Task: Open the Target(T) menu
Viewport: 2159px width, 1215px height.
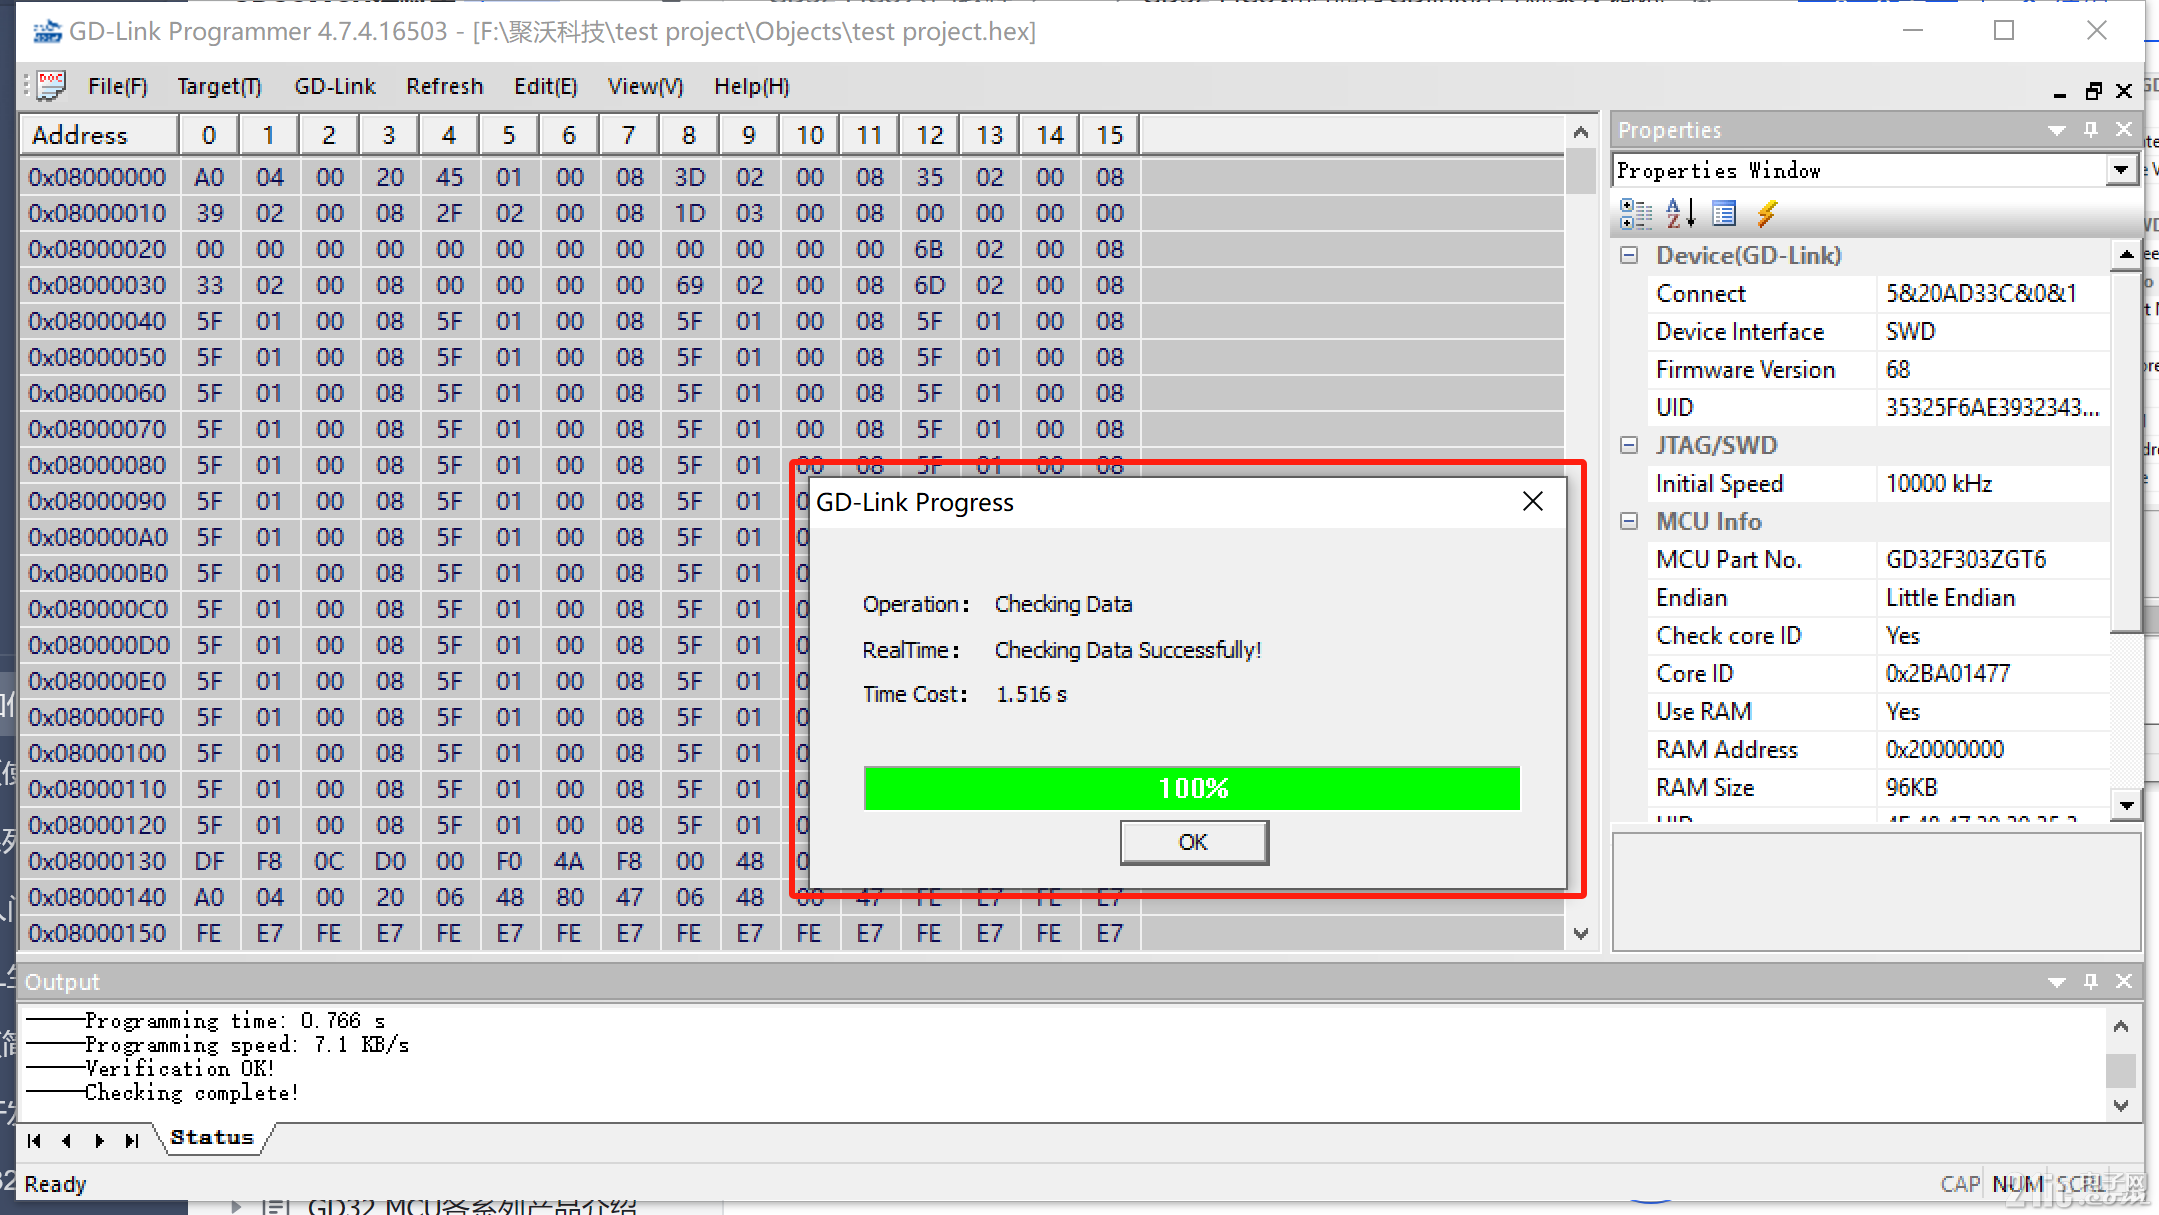Action: point(219,87)
